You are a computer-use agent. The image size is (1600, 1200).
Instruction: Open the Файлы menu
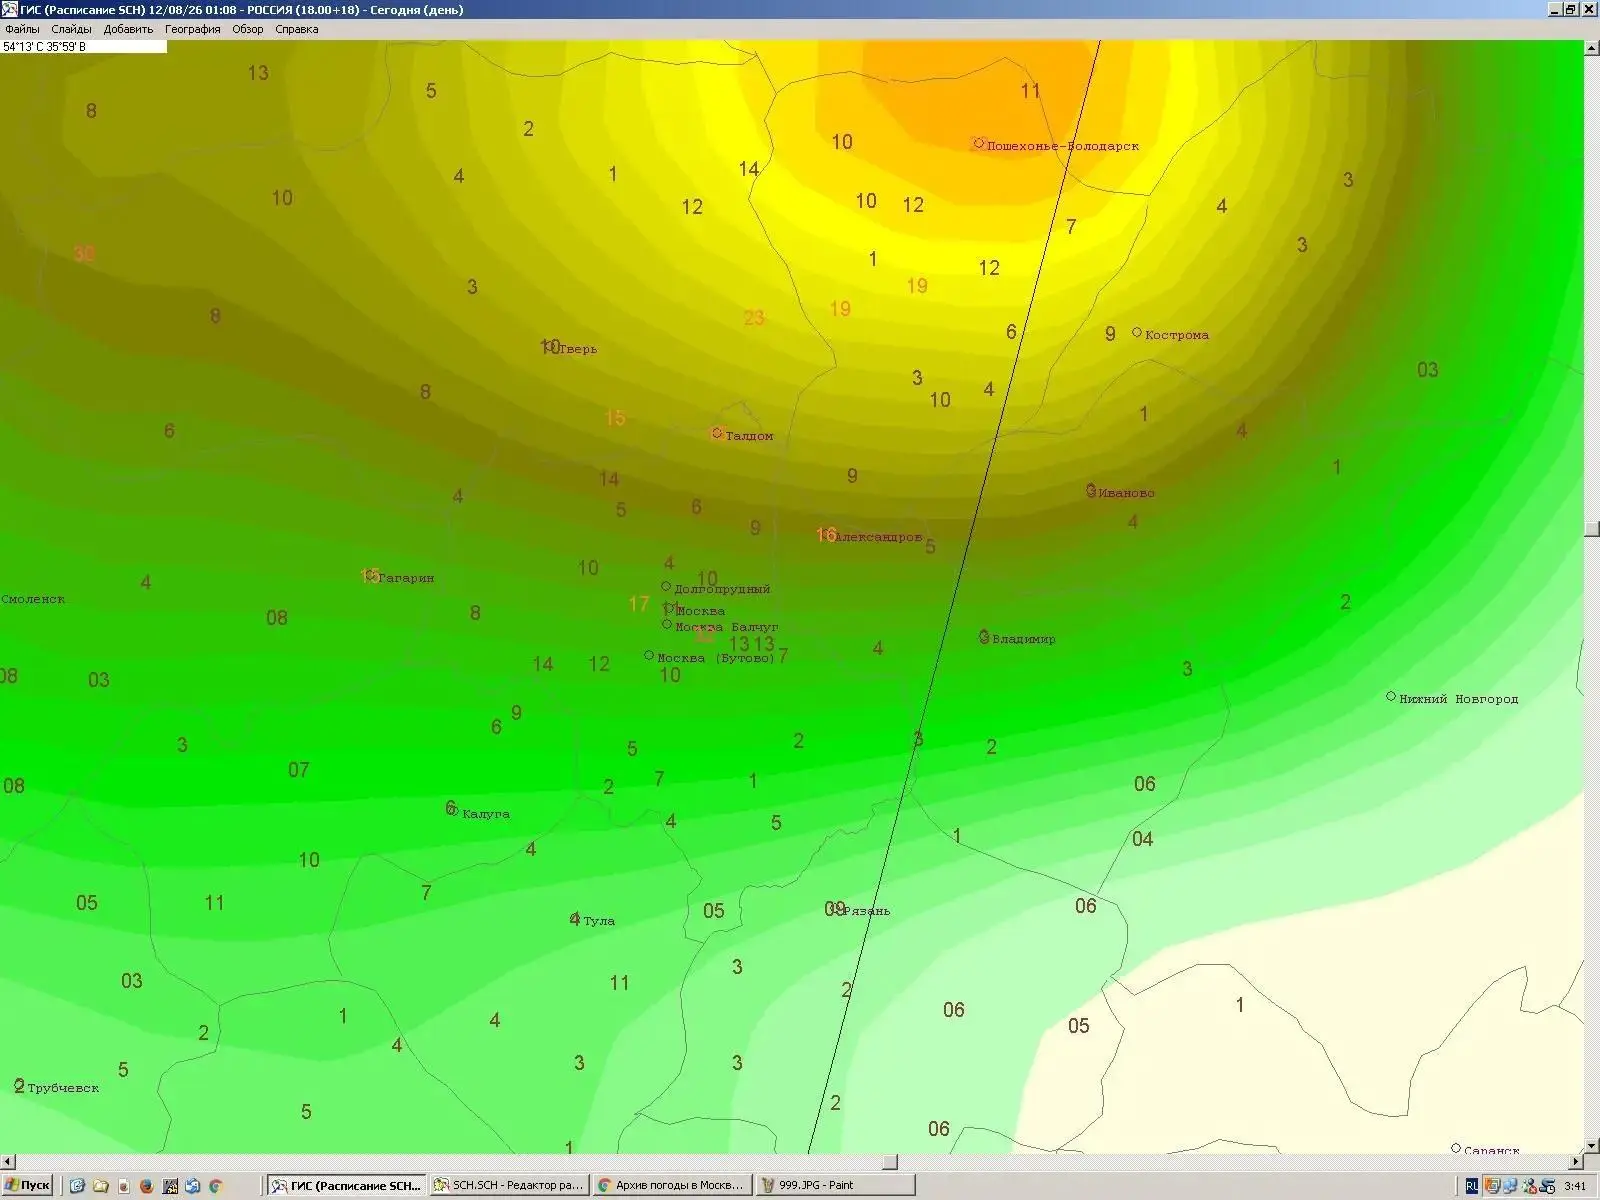click(22, 29)
